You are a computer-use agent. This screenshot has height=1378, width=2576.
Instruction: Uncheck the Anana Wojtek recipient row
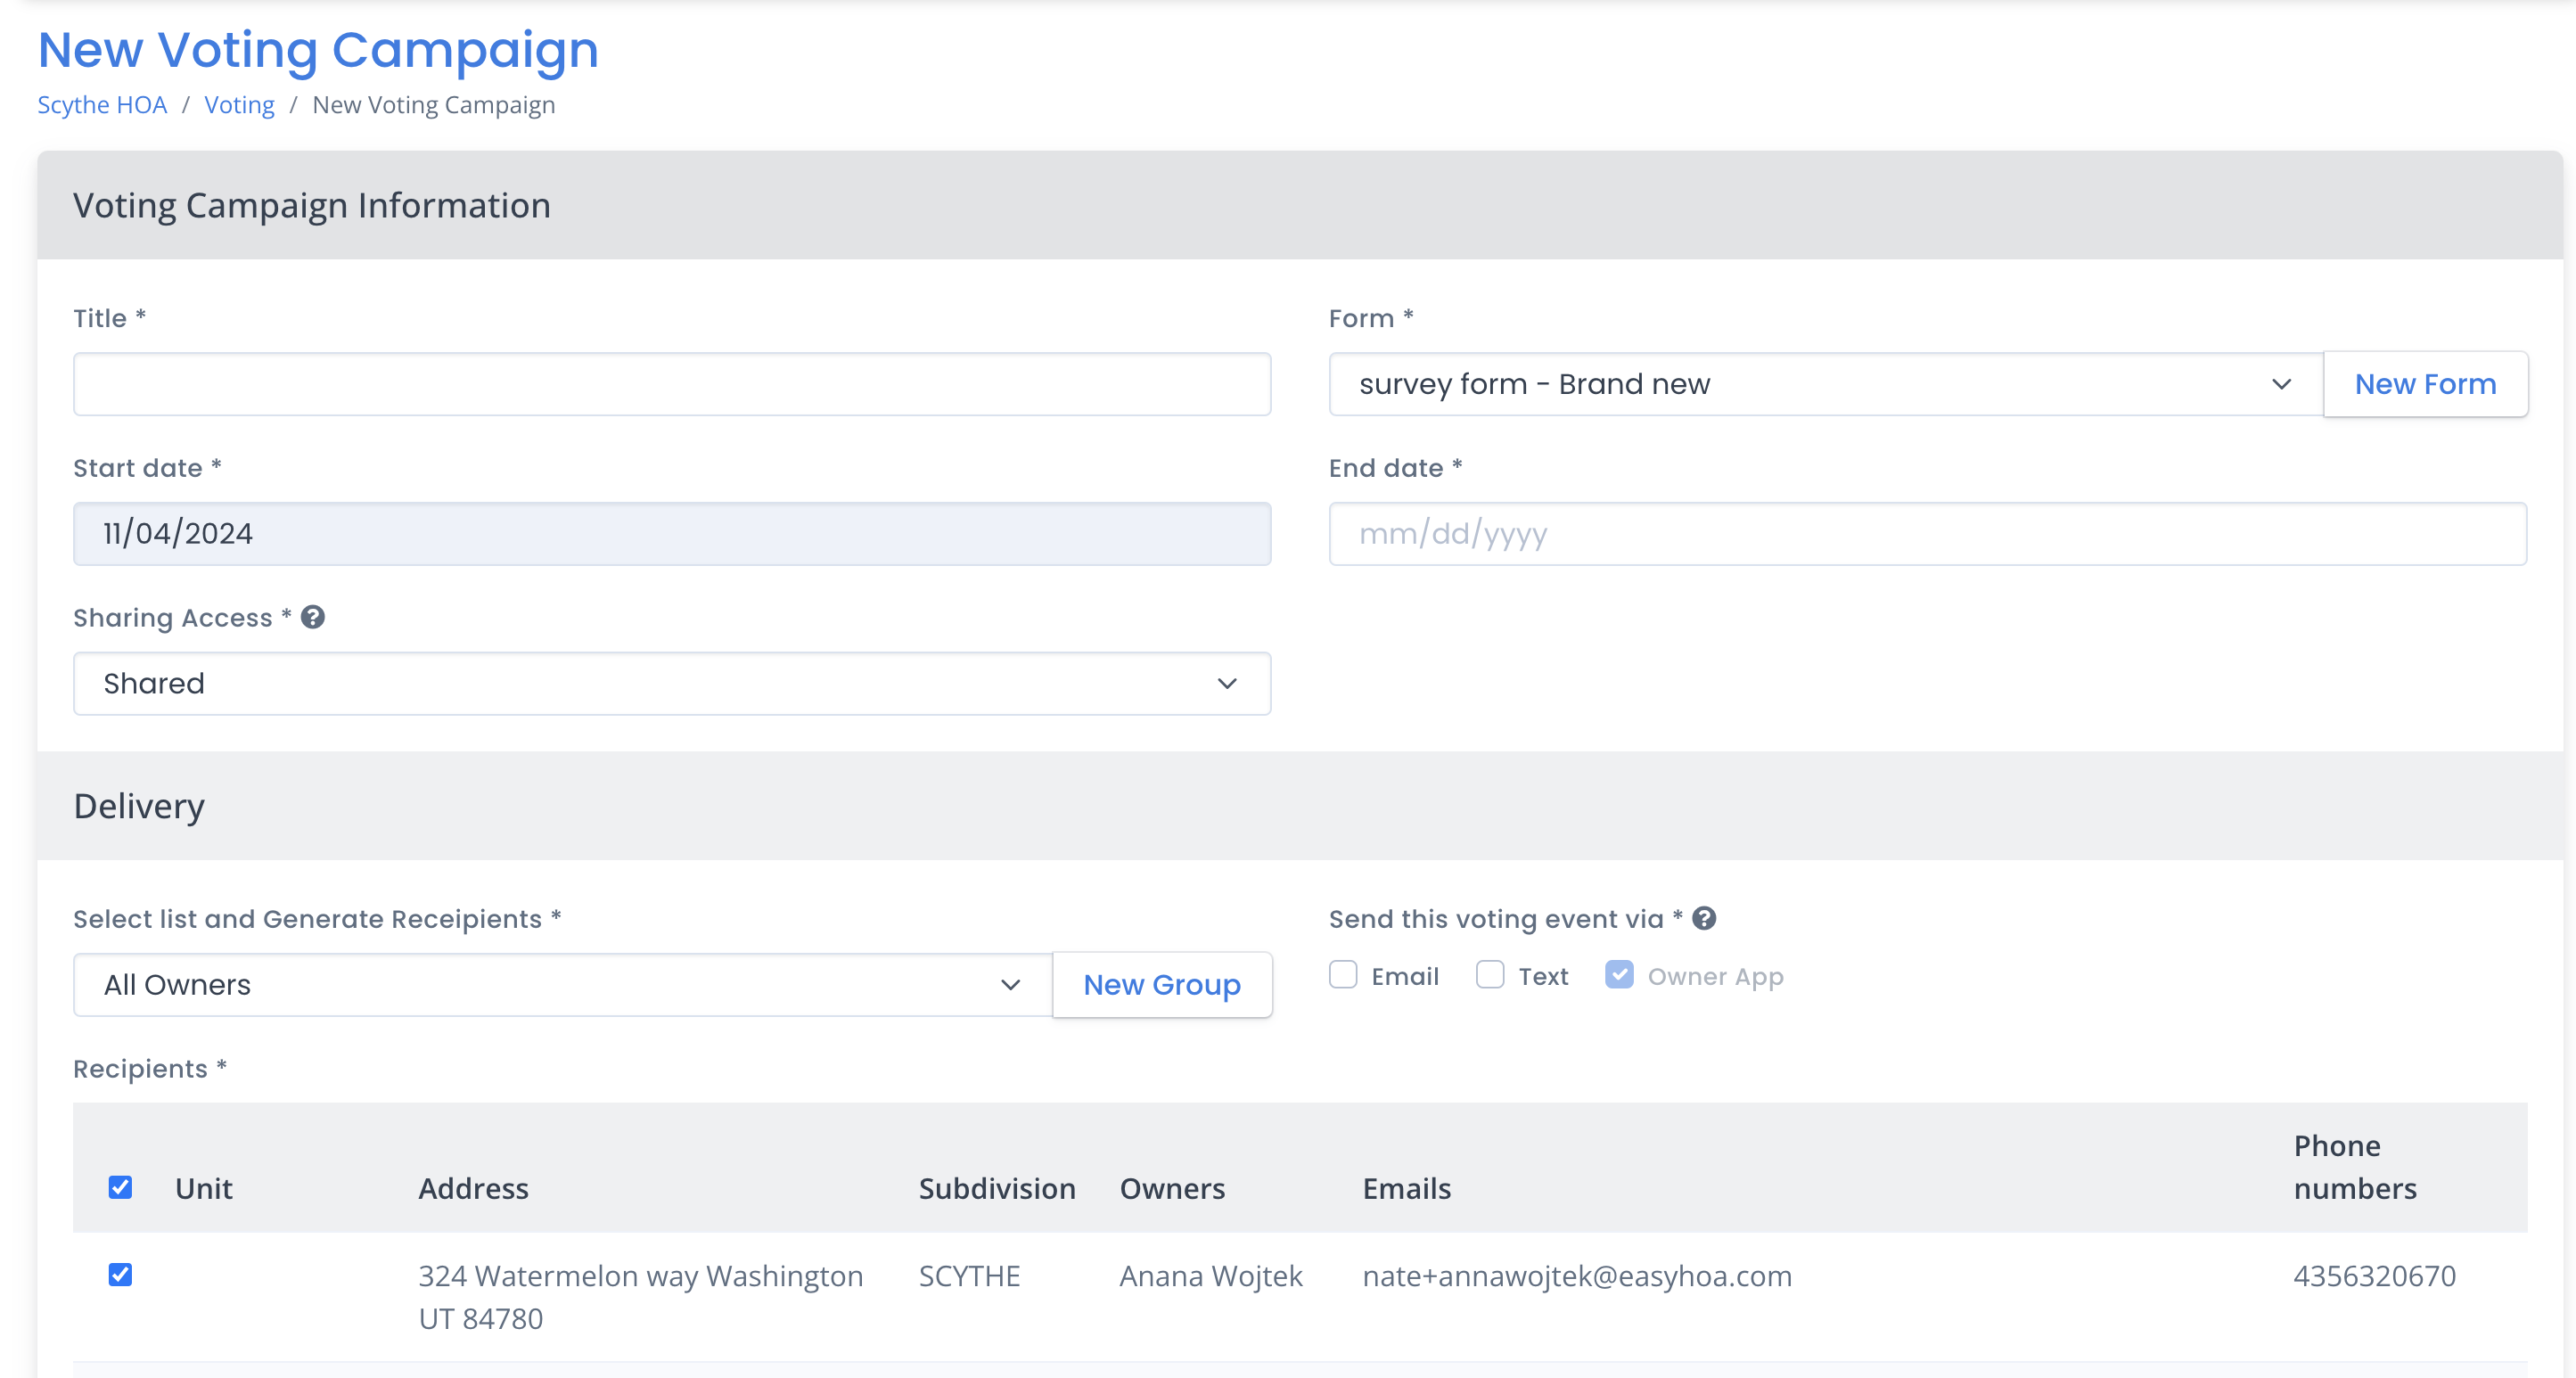click(120, 1274)
